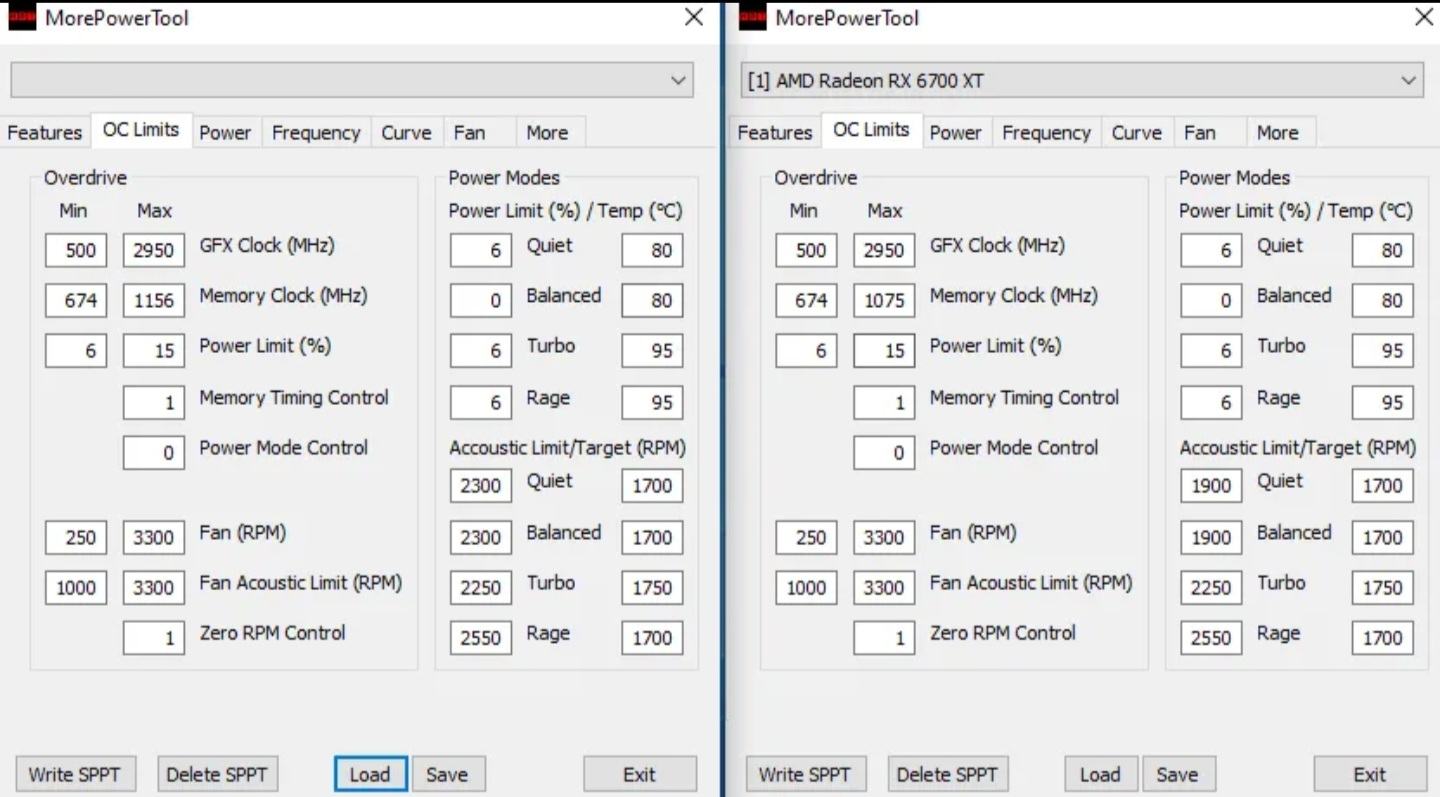Click Load button in right window
Screen dimensions: 1440x797
pos(1100,774)
